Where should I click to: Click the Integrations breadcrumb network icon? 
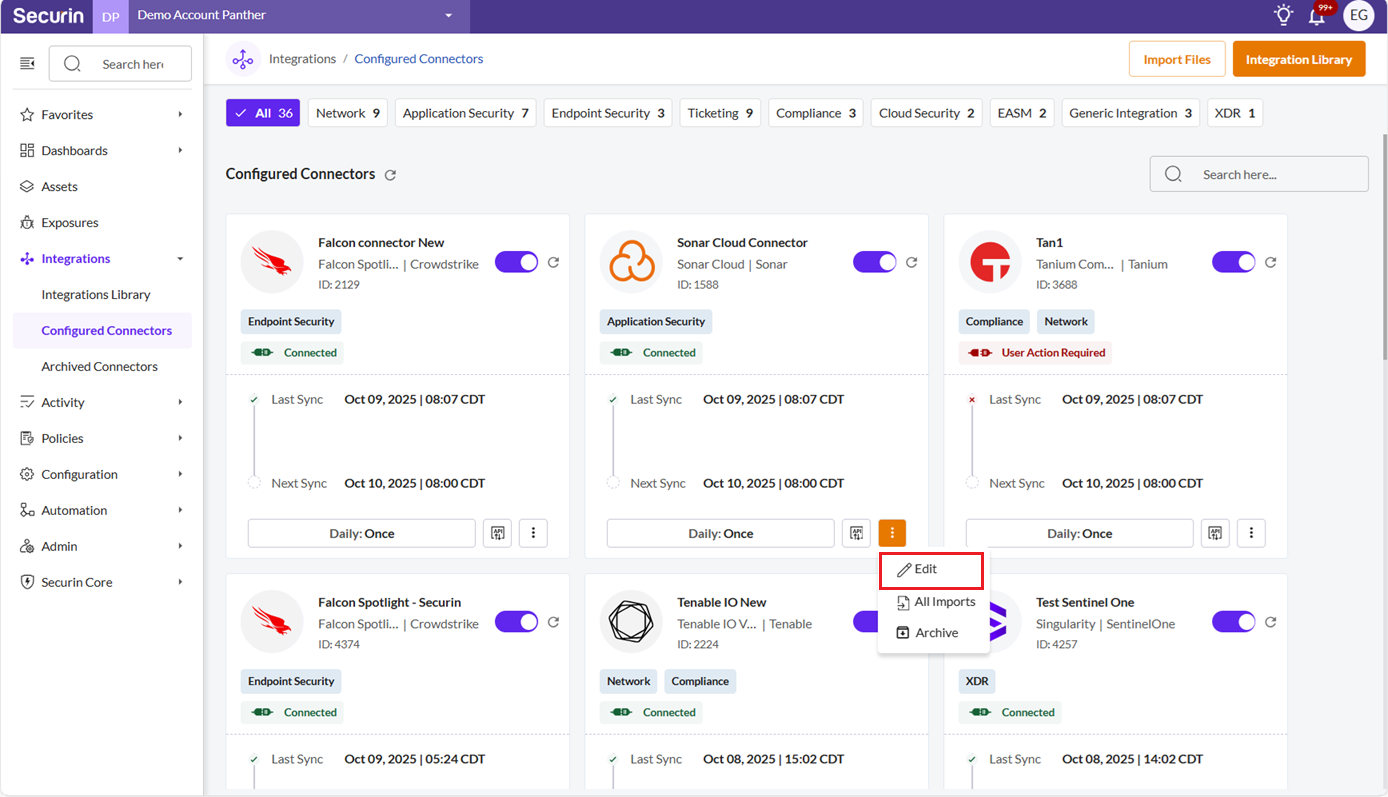[243, 59]
